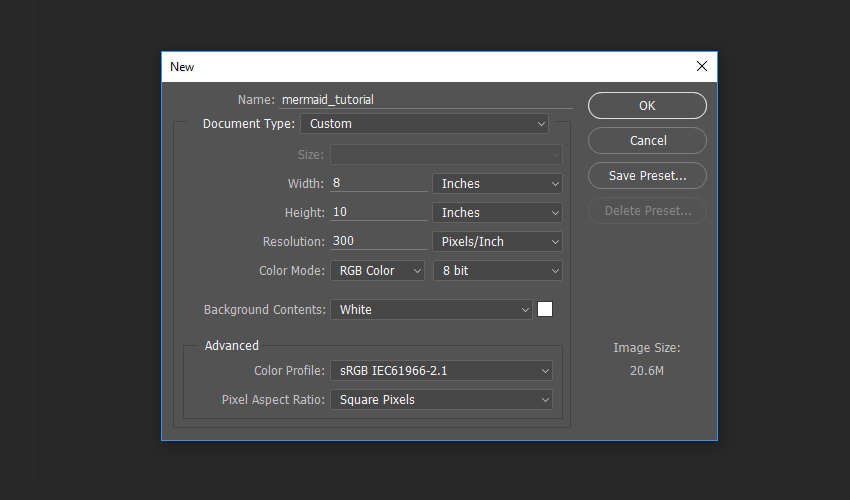Open the Save Preset dialog
This screenshot has width=850, height=500.
pos(647,176)
